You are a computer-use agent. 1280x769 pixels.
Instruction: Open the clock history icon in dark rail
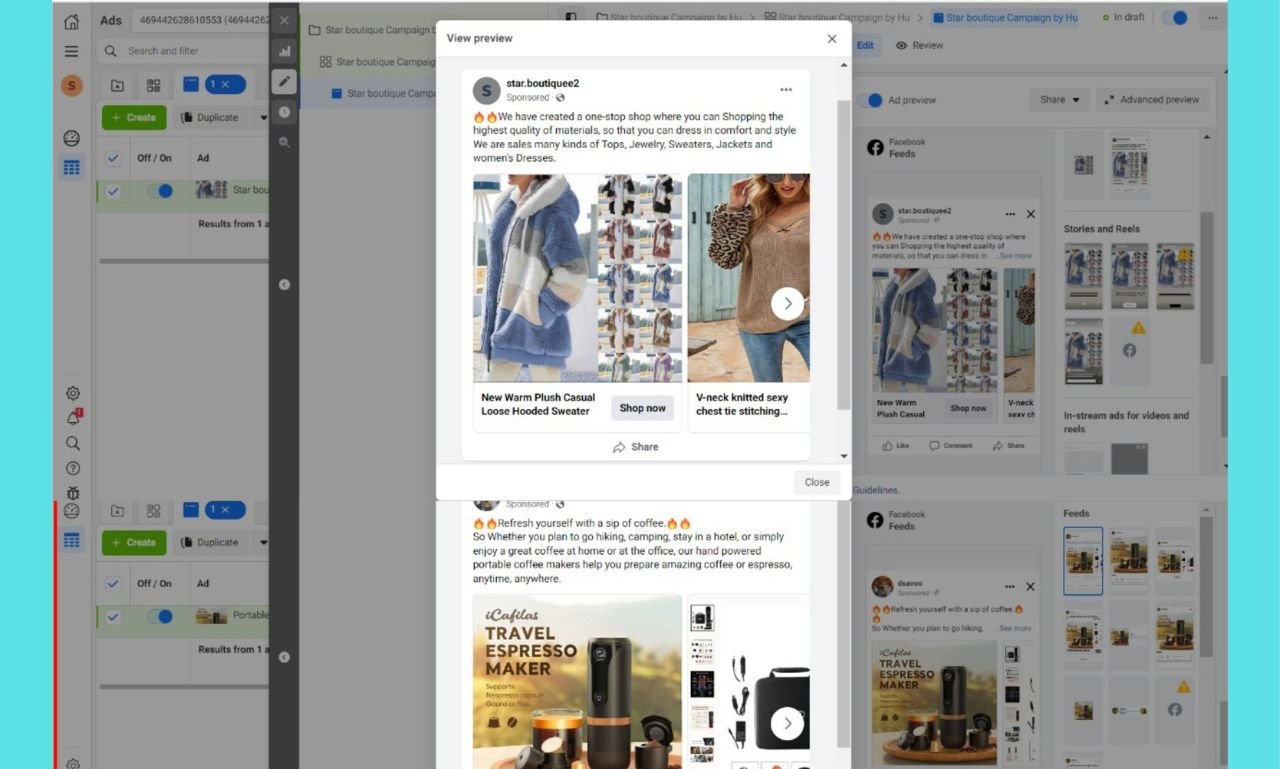284,112
